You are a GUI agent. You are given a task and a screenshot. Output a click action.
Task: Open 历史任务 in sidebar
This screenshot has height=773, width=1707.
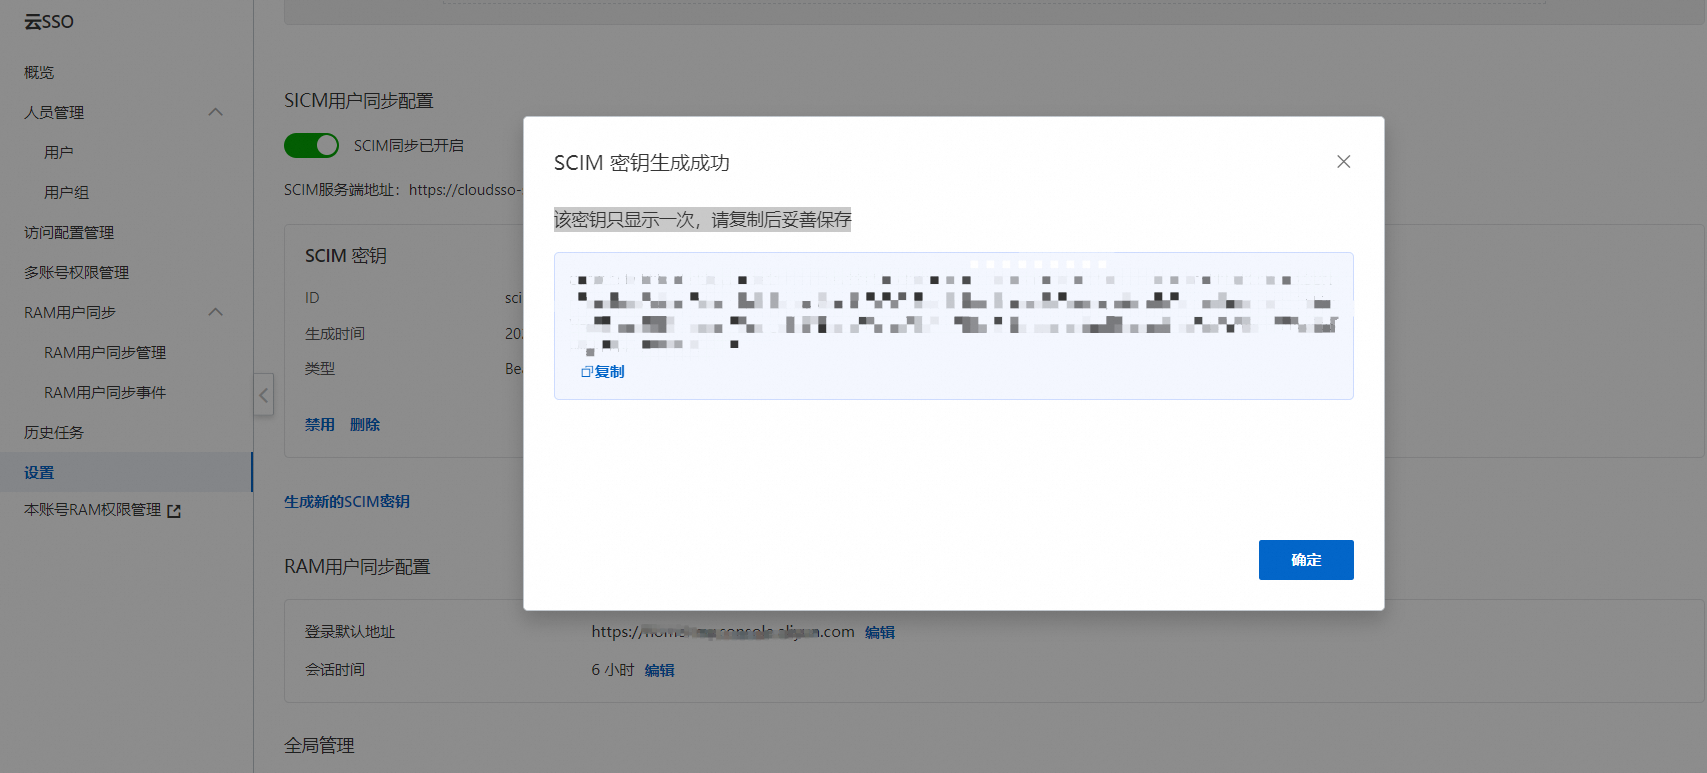coord(54,432)
